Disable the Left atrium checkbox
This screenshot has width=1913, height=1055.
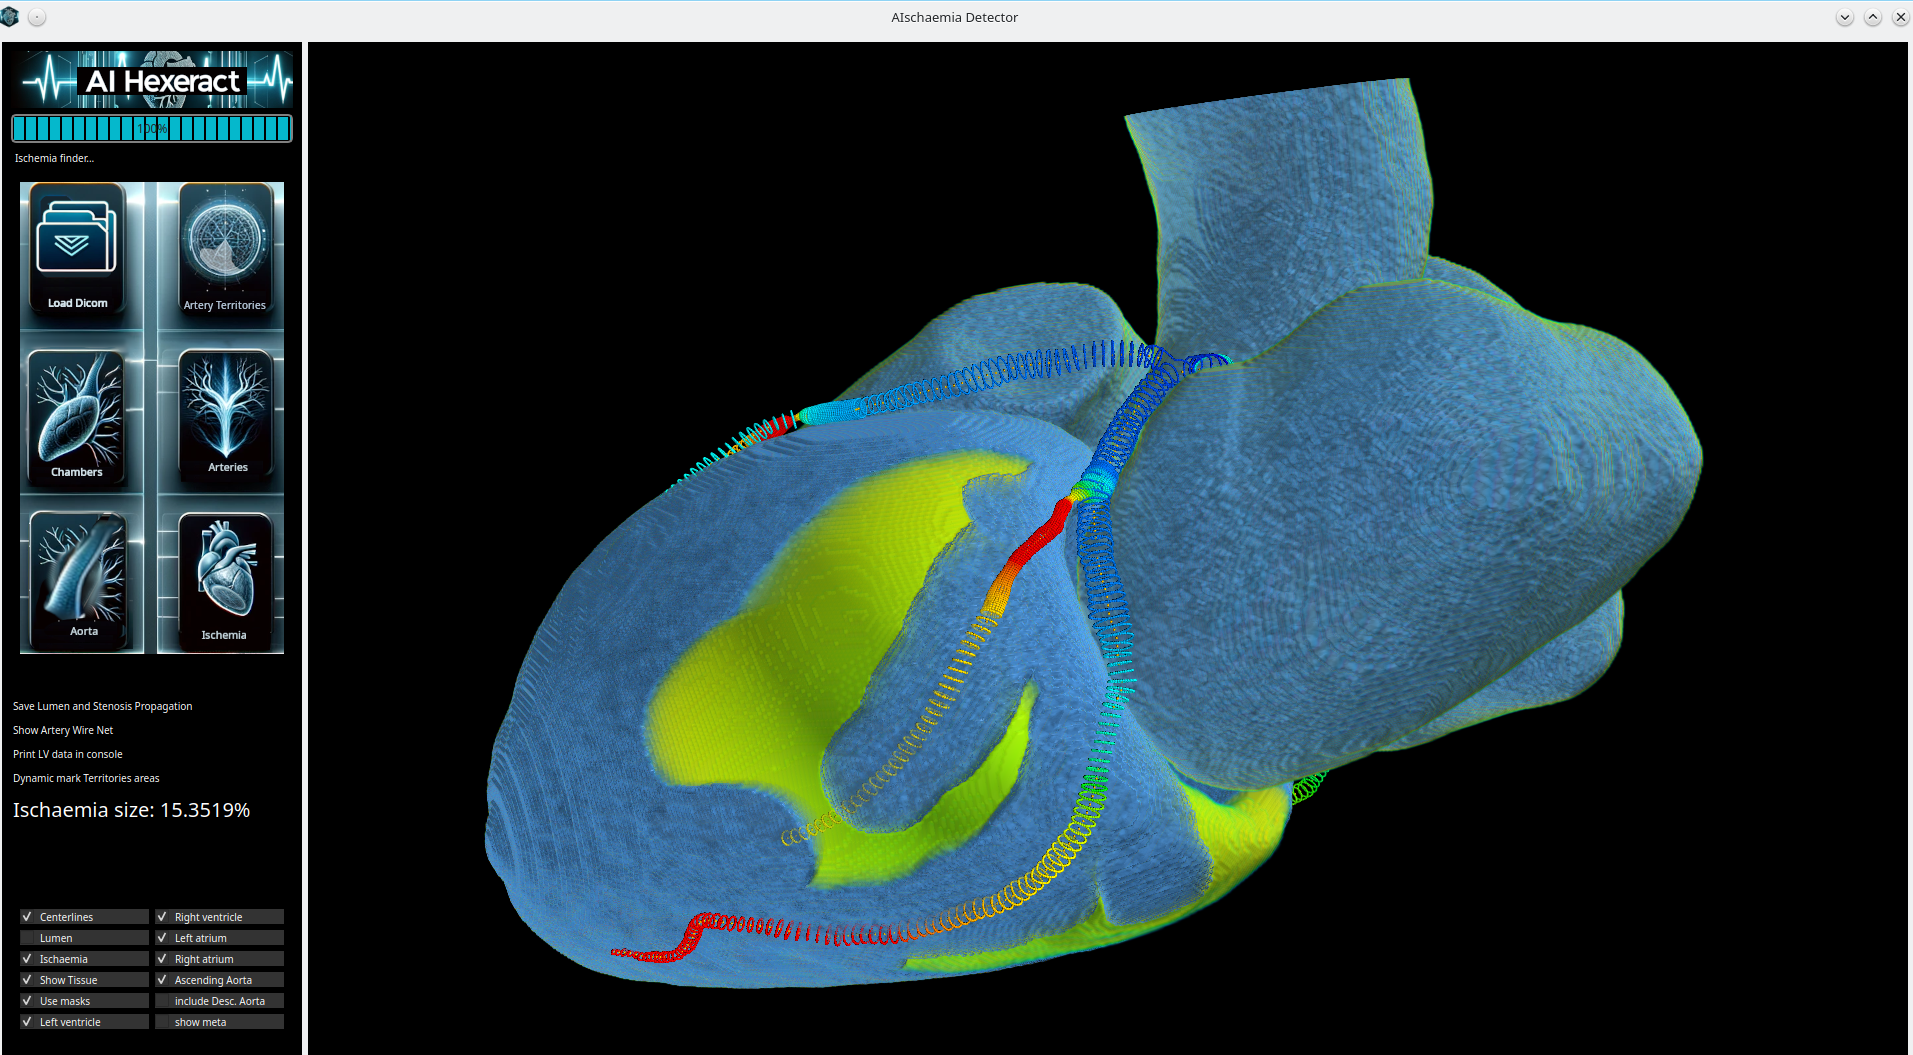click(x=218, y=937)
